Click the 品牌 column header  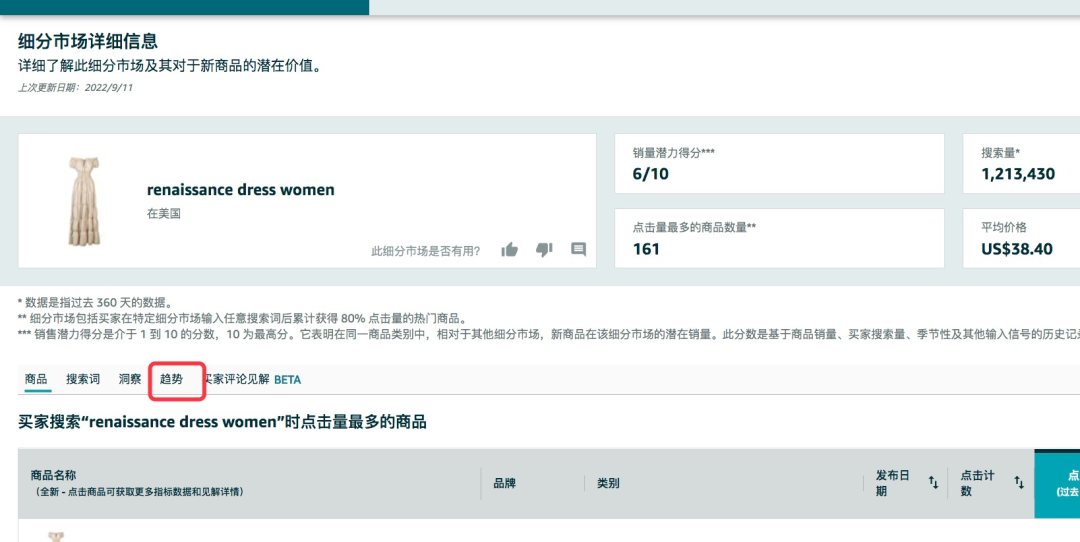[504, 483]
